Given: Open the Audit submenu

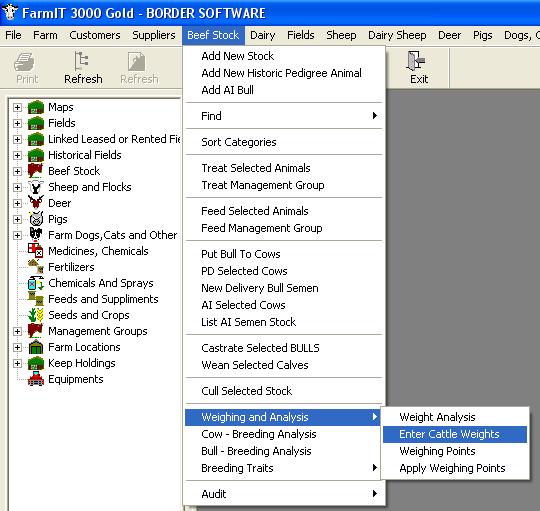Looking at the screenshot, I should point(284,494).
